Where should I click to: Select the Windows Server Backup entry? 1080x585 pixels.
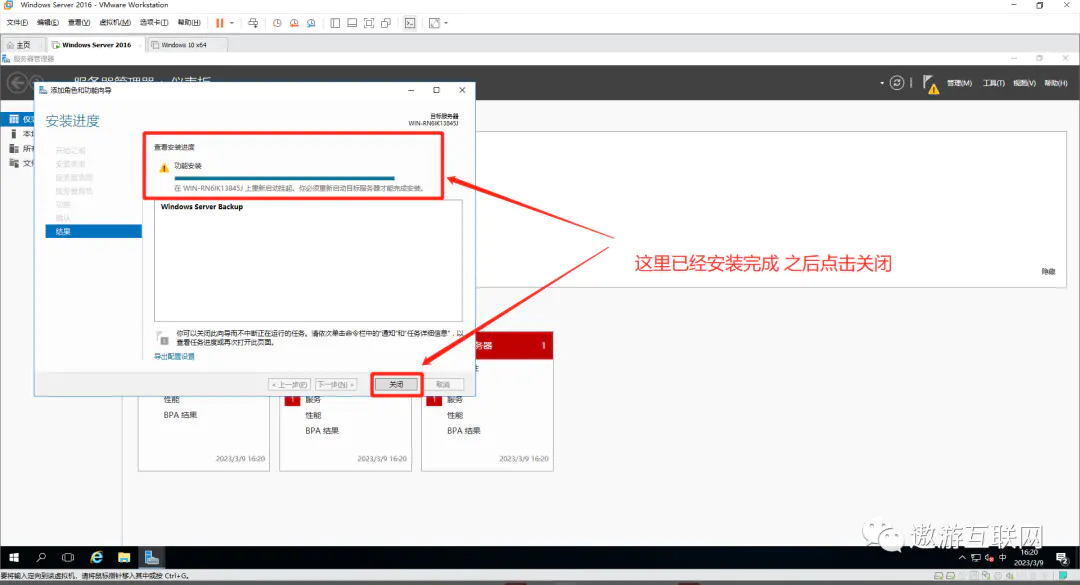(x=202, y=207)
